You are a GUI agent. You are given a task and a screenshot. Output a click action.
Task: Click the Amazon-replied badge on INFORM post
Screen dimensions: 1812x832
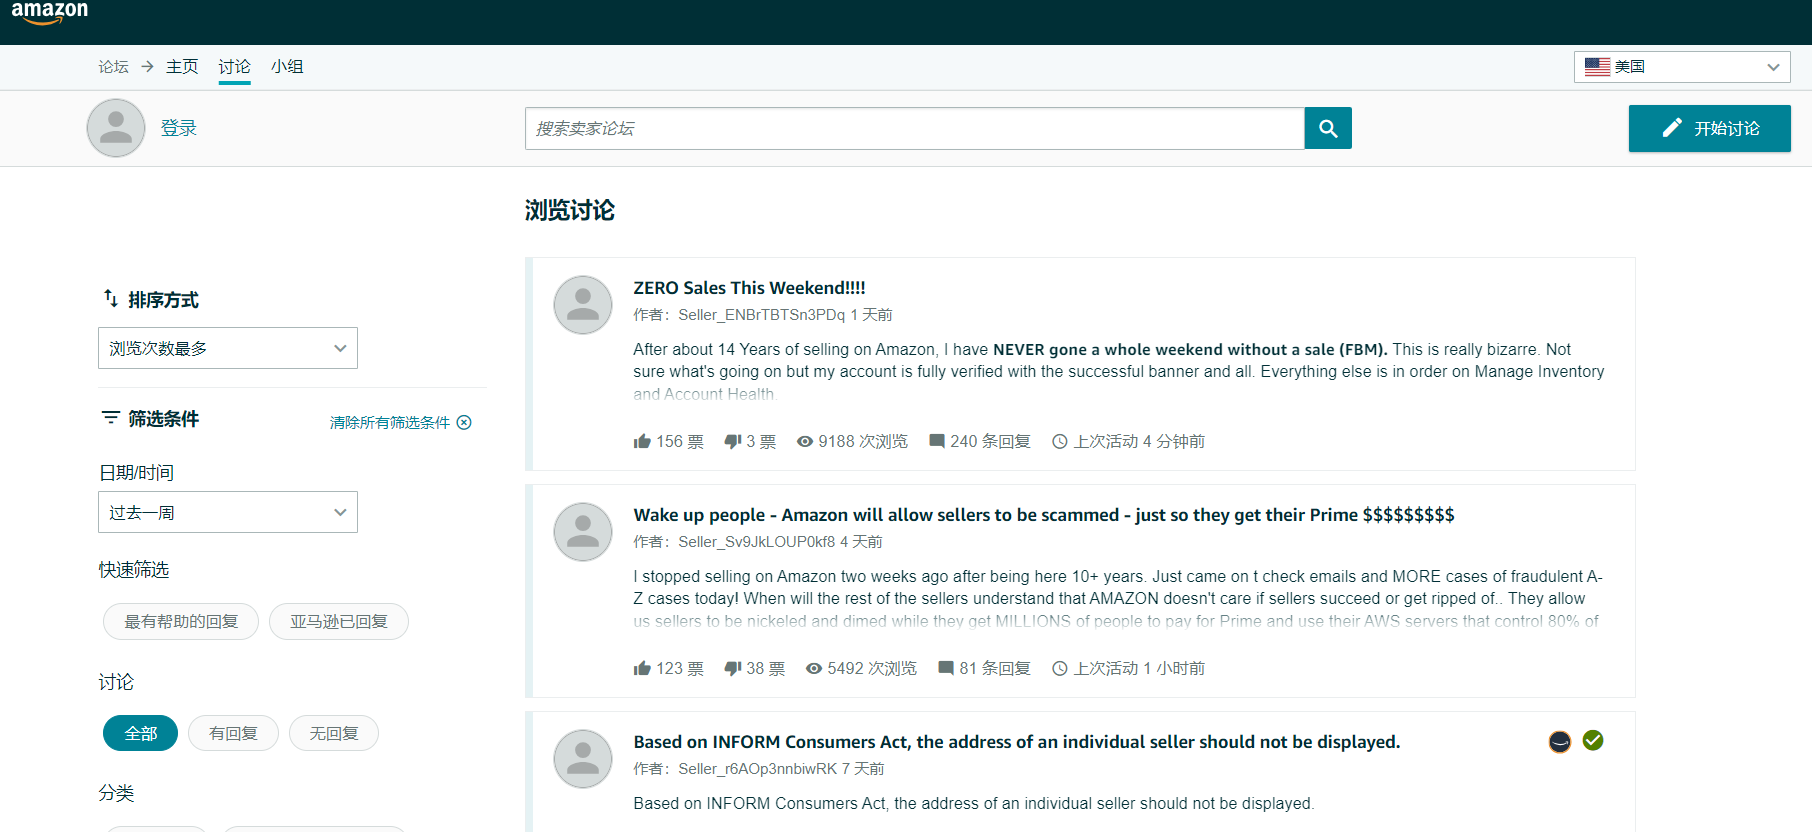pyautogui.click(x=1560, y=741)
